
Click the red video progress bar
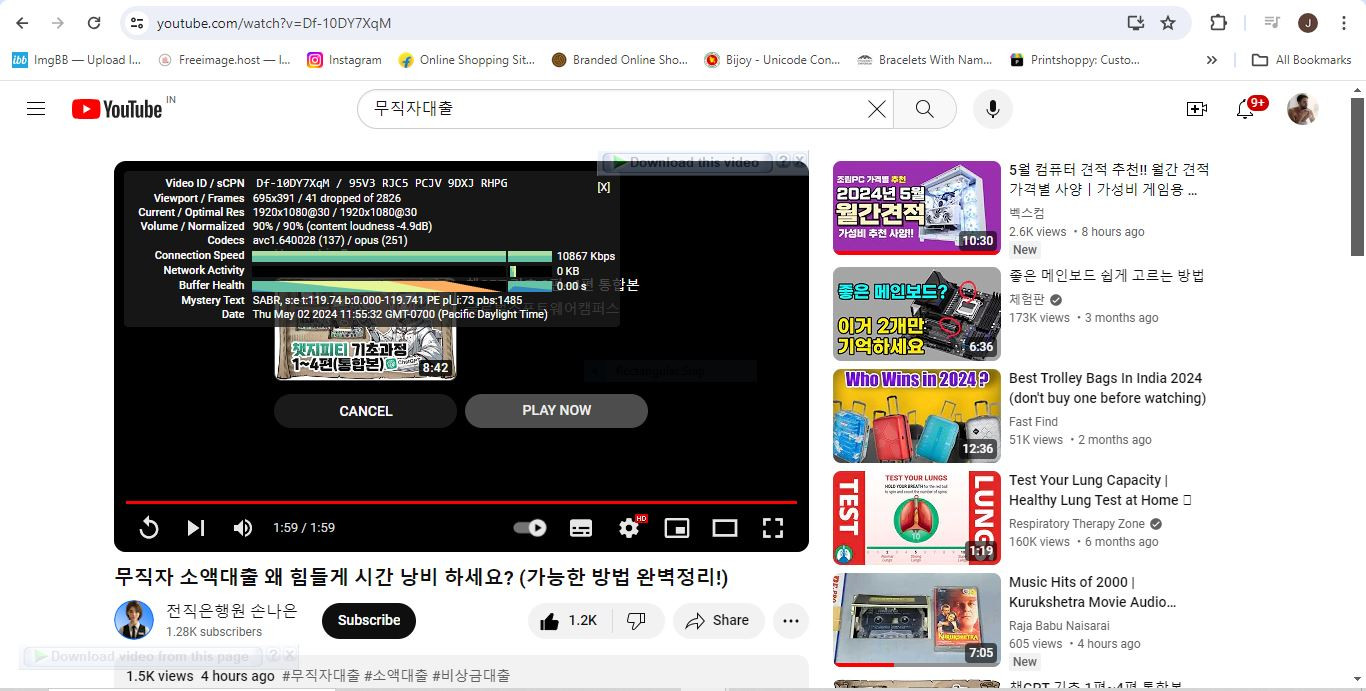coord(461,502)
